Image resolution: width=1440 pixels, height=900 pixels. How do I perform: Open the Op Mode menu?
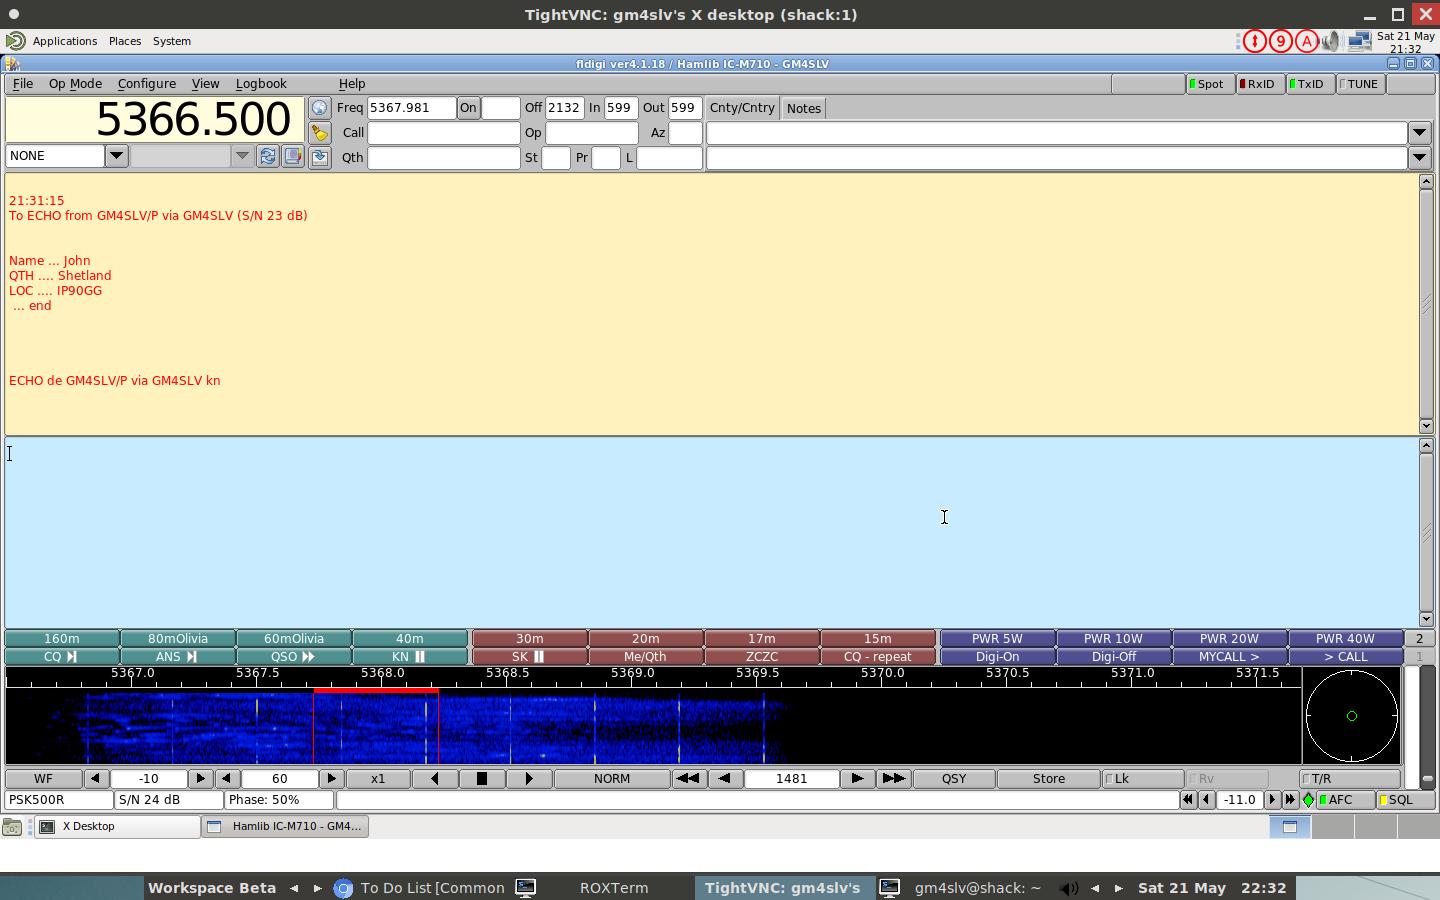click(75, 83)
